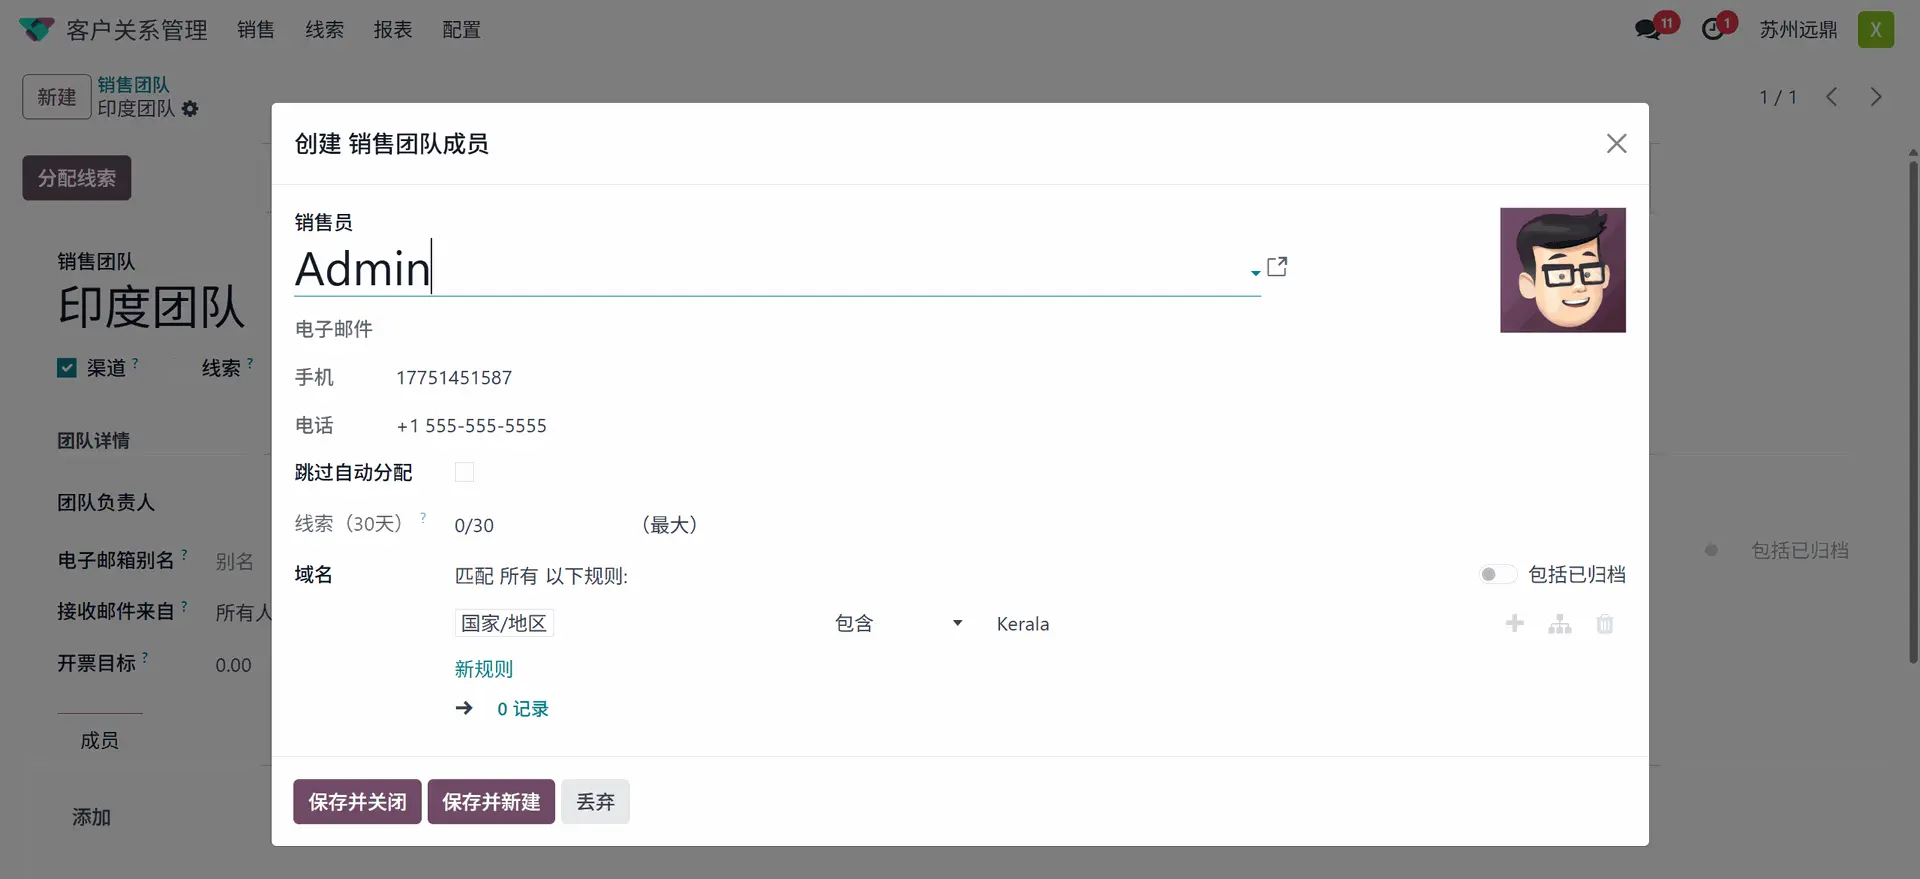The height and width of the screenshot is (879, 1920).
Task: Expand the 销售员 dropdown arrow
Action: coord(1255,272)
